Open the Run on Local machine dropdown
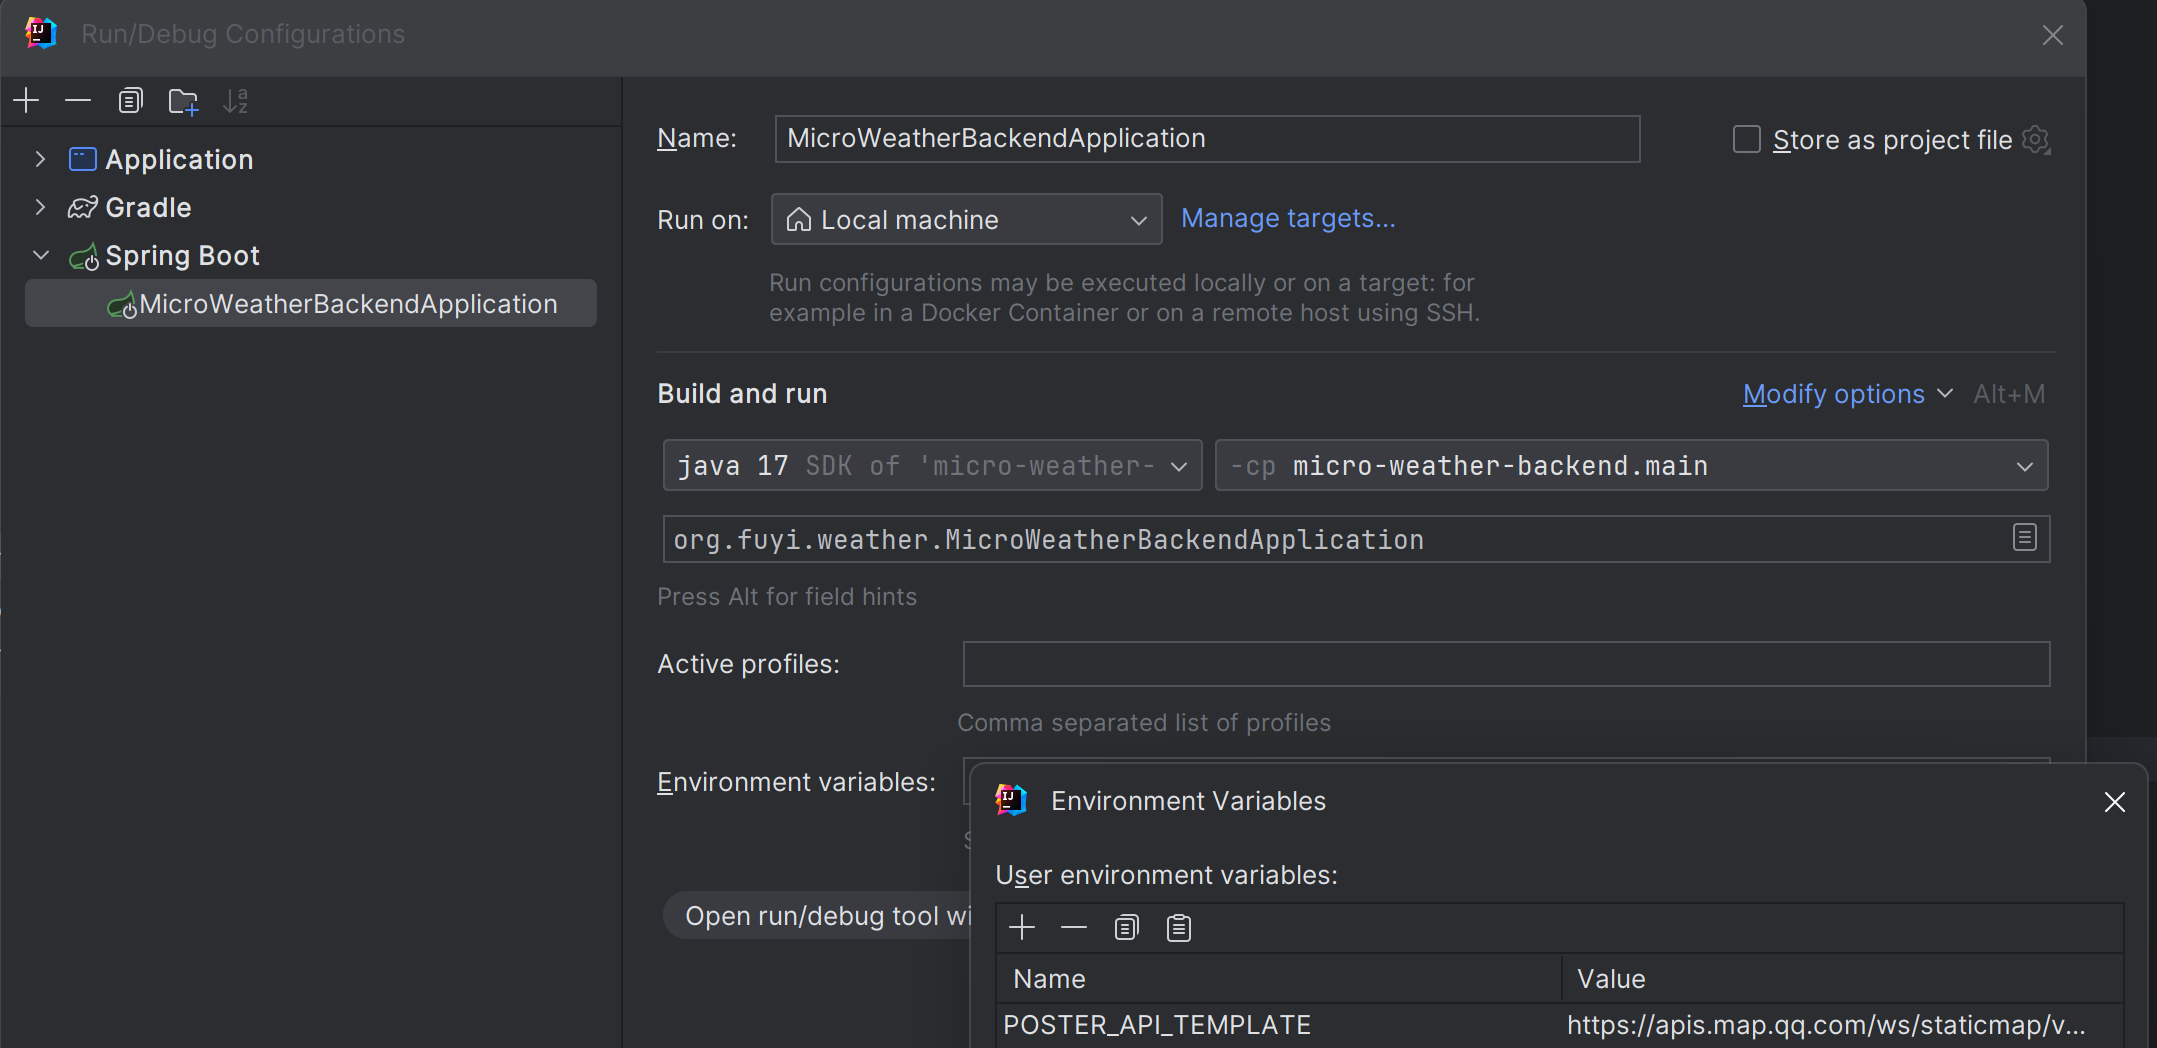 pos(966,220)
